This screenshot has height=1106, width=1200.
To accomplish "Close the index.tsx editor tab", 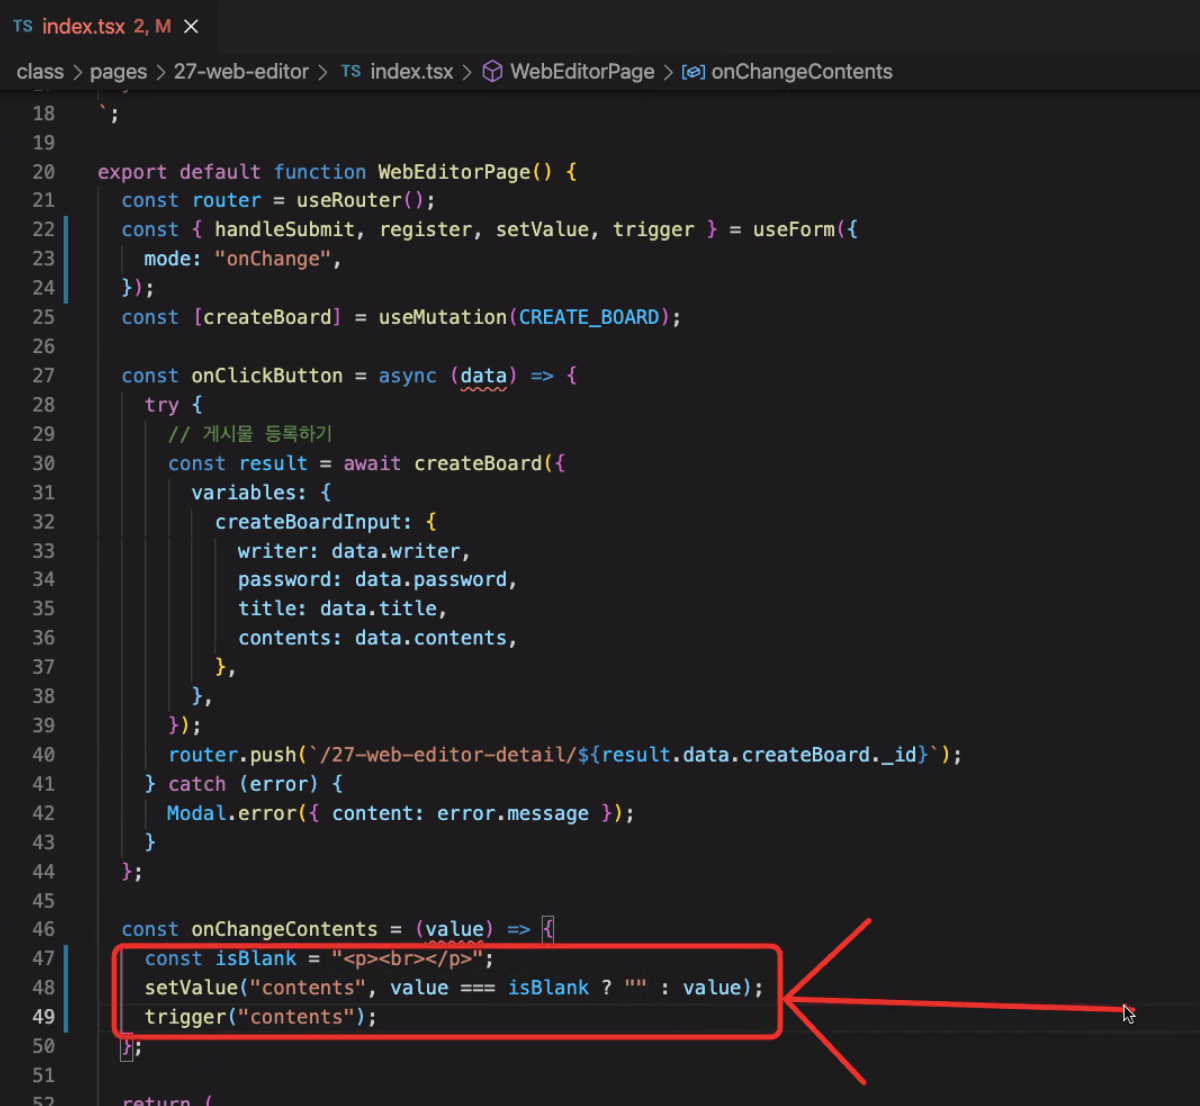I will click(x=191, y=27).
